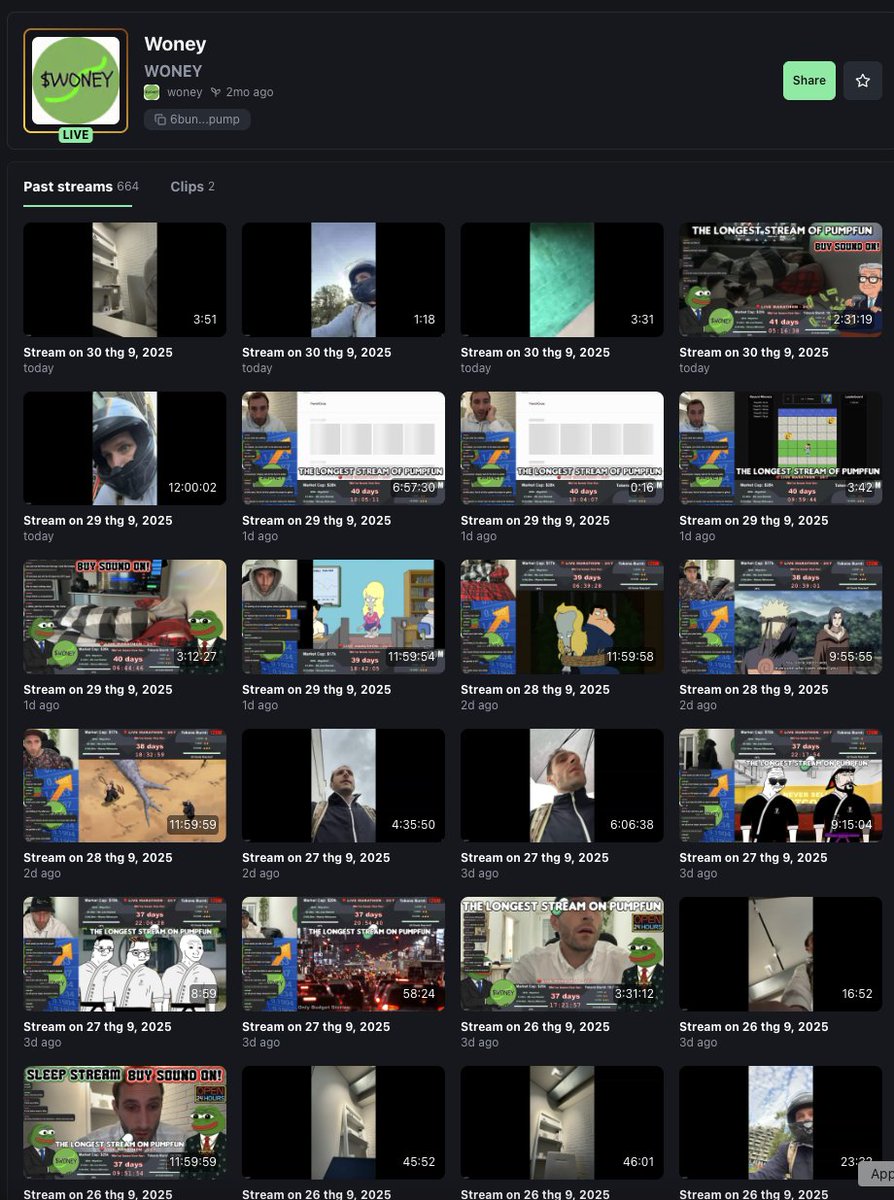The height and width of the screenshot is (1200, 894).
Task: Click the green LIVE badge
Action: (76, 135)
